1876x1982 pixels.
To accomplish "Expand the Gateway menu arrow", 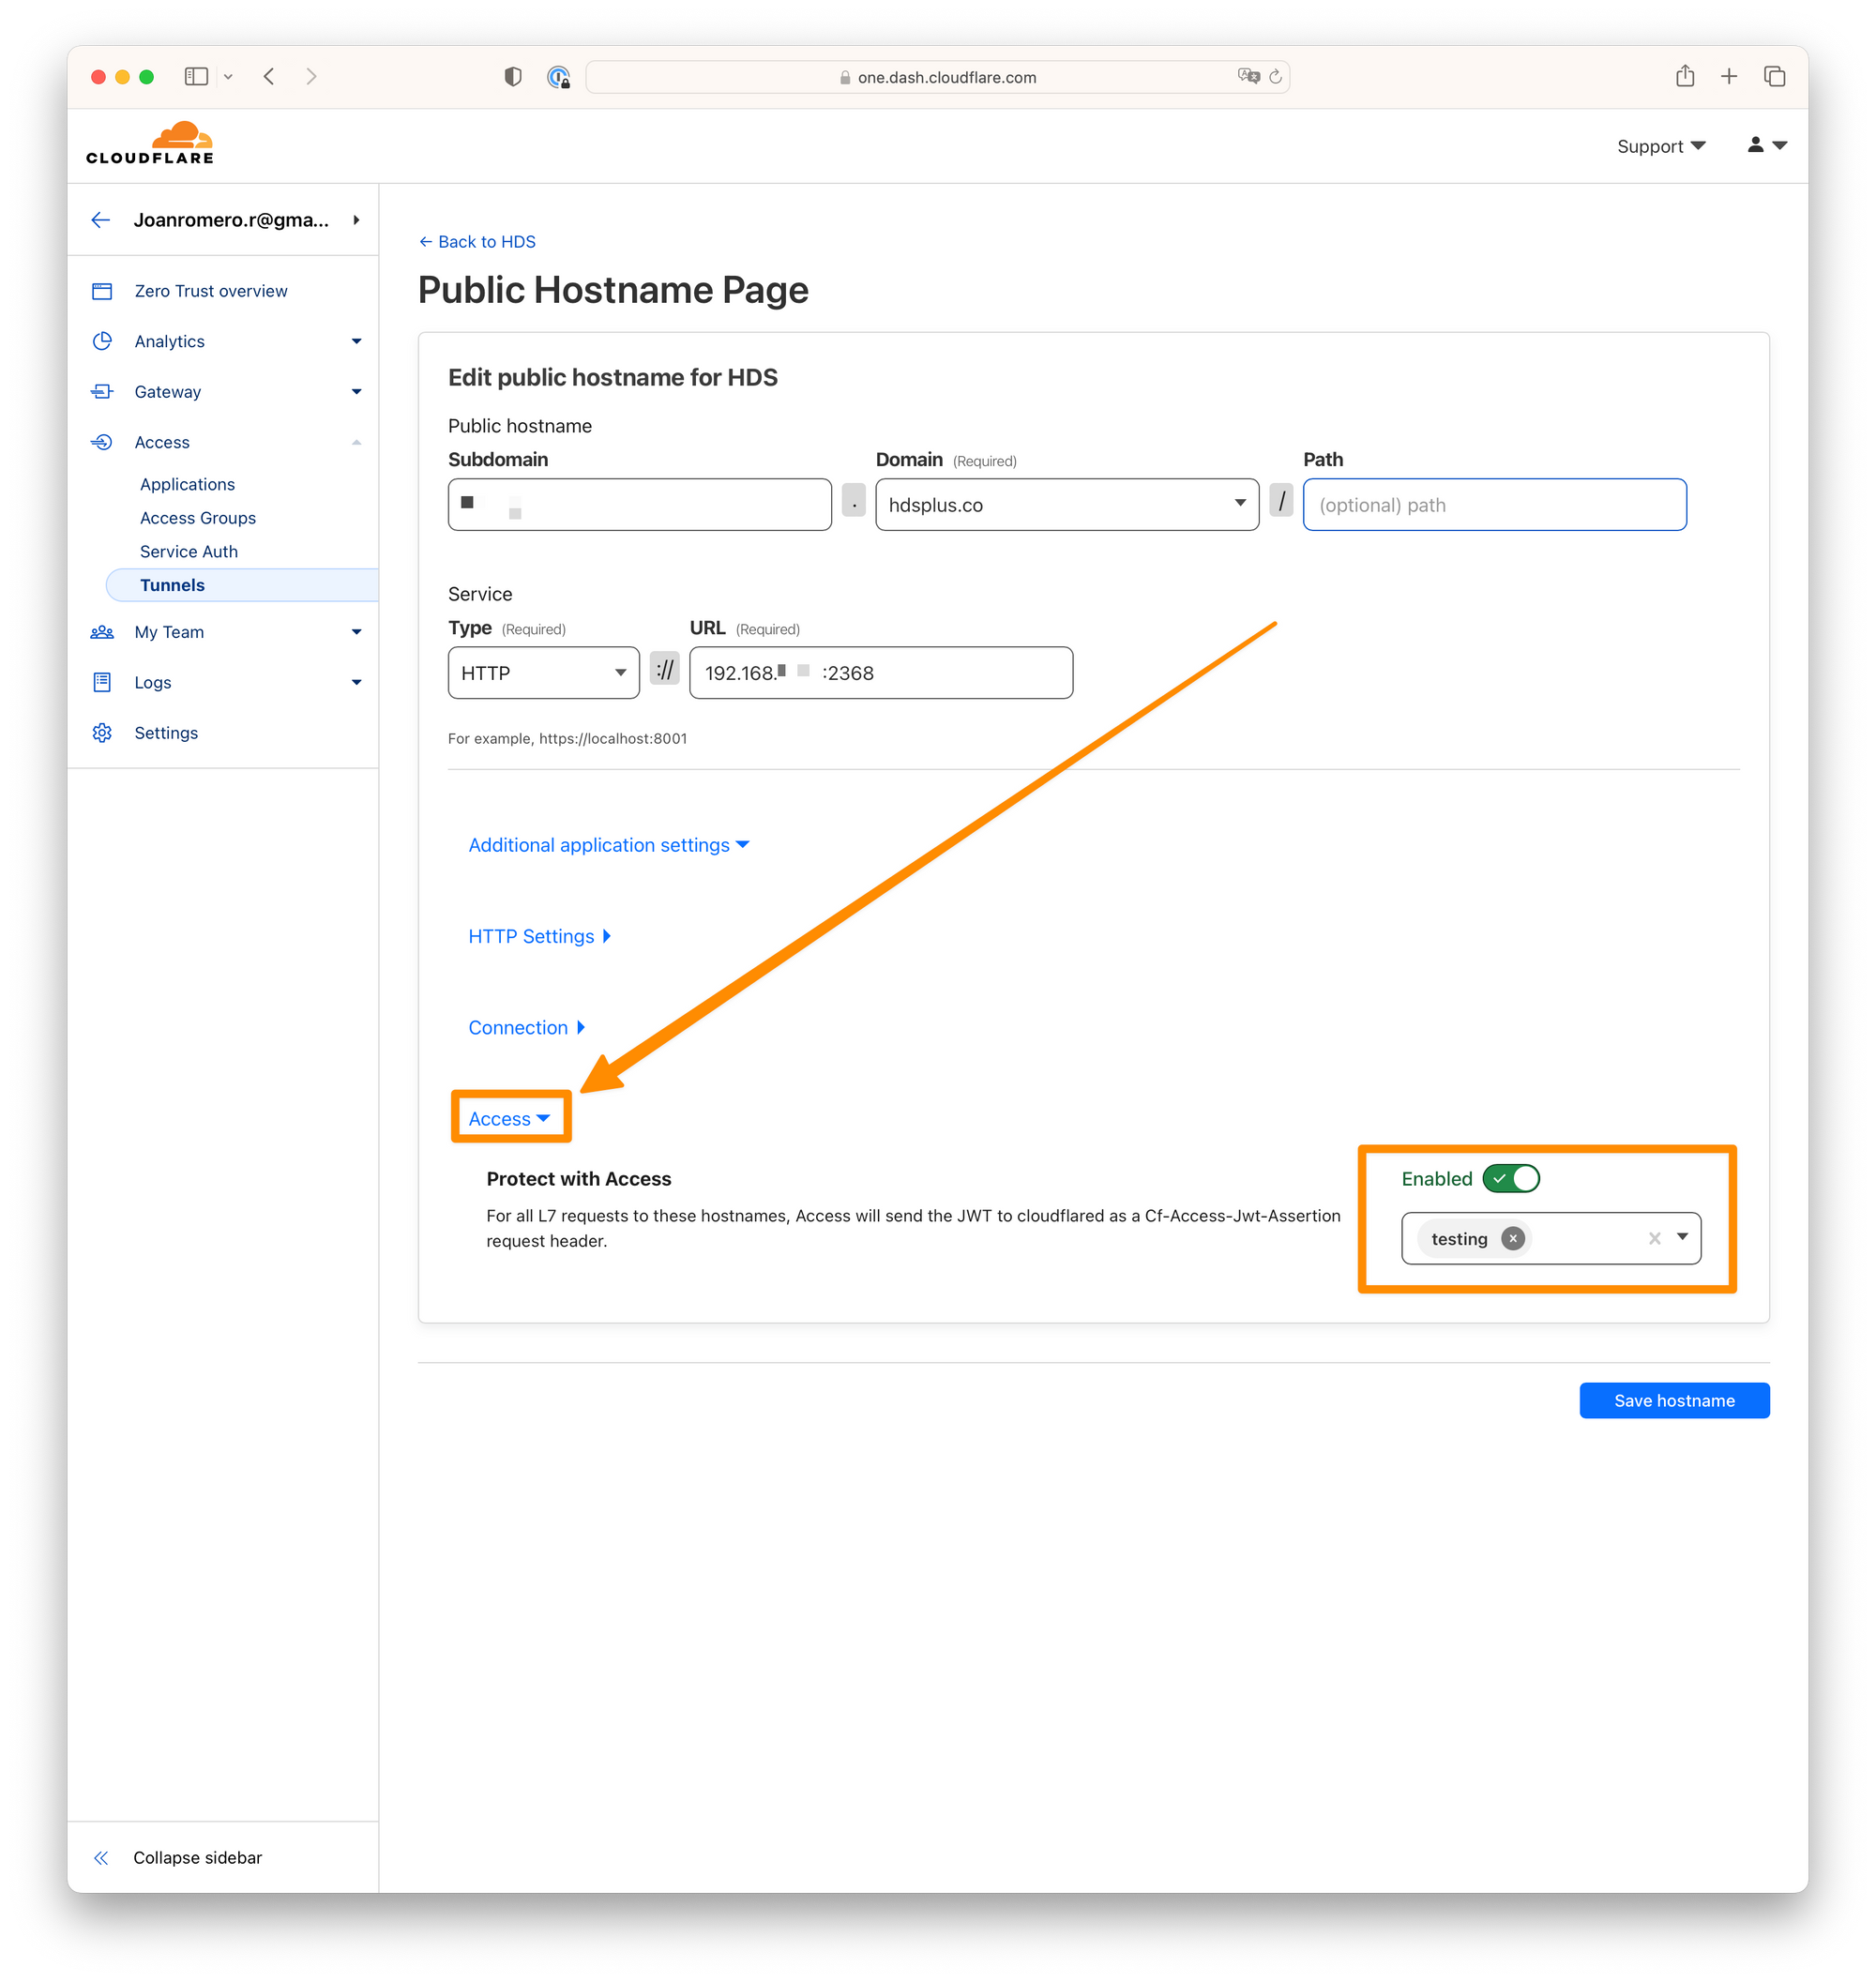I will click(357, 392).
